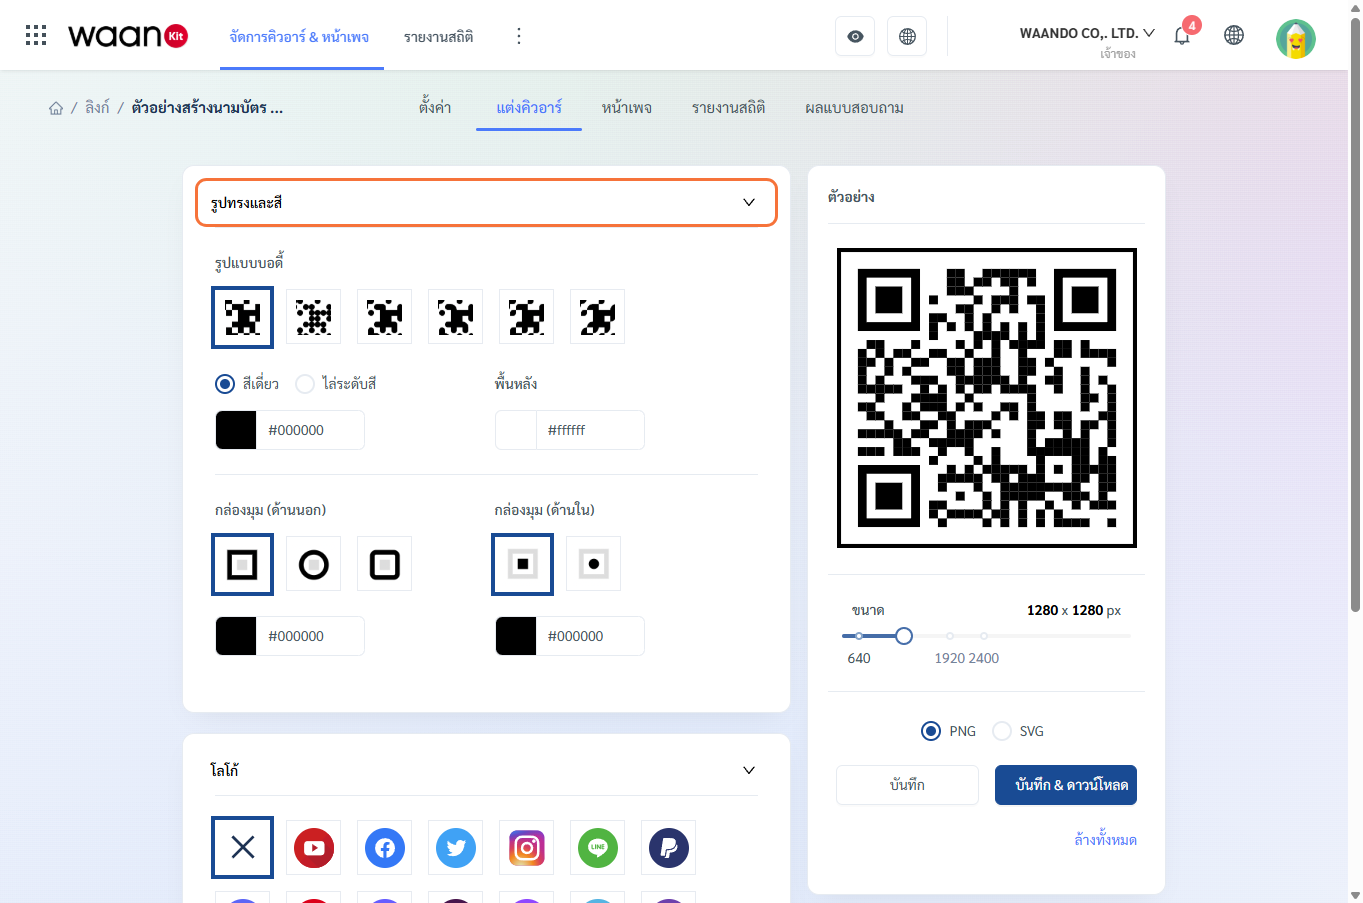Screen dimensions: 1363x903
Task: Choose the LINE logo
Action: point(598,848)
